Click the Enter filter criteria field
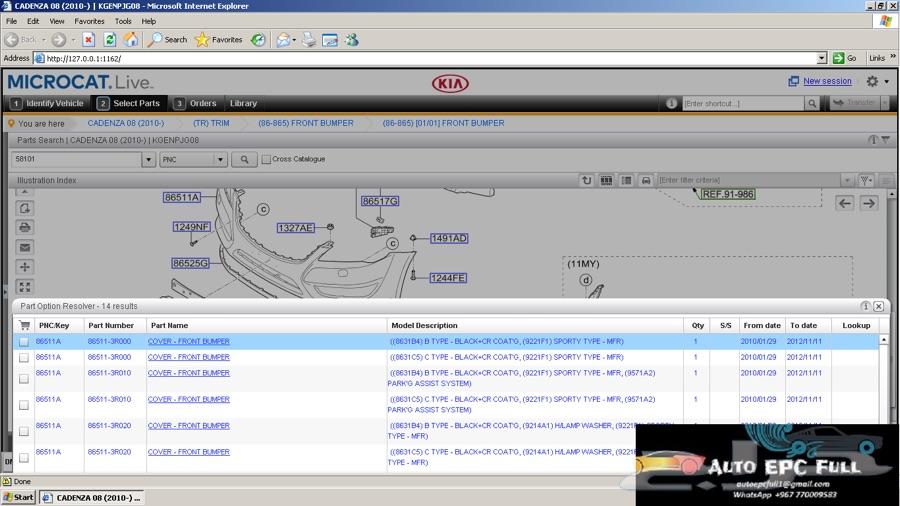Image resolution: width=900 pixels, height=506 pixels. tap(748, 180)
